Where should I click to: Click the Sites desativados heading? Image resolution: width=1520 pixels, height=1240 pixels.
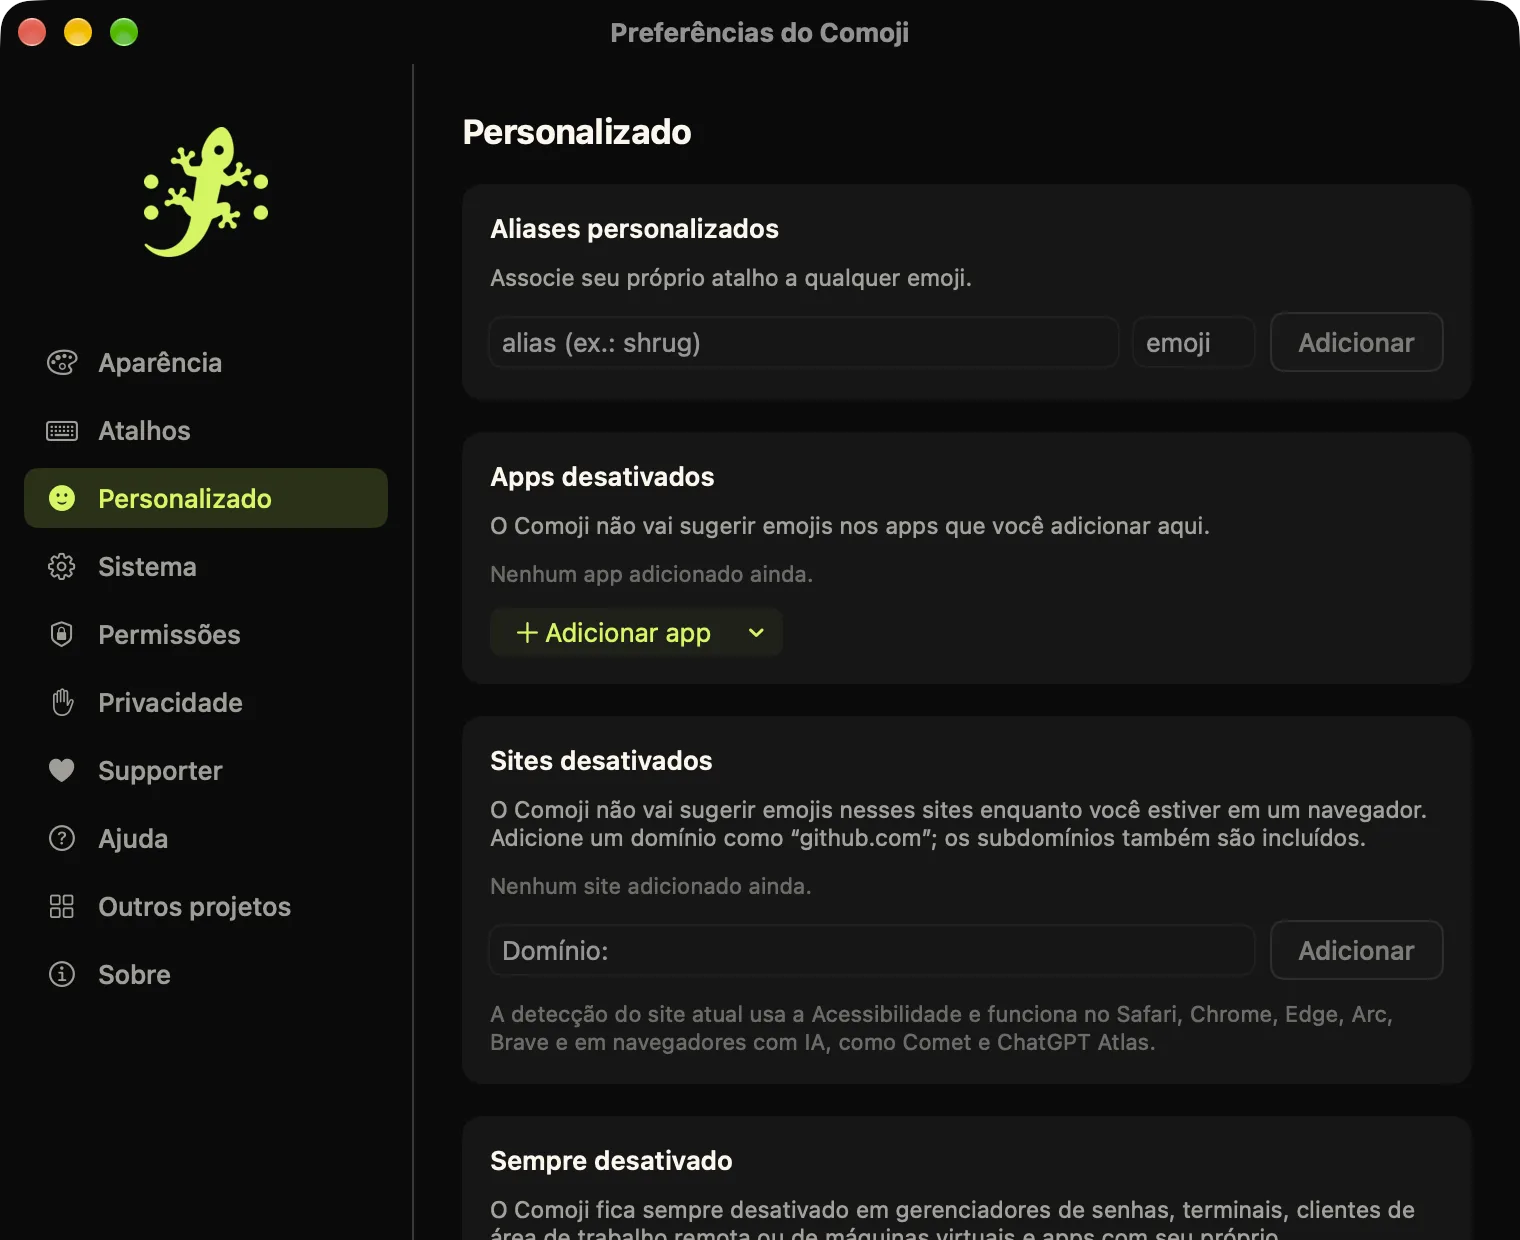[x=601, y=761]
